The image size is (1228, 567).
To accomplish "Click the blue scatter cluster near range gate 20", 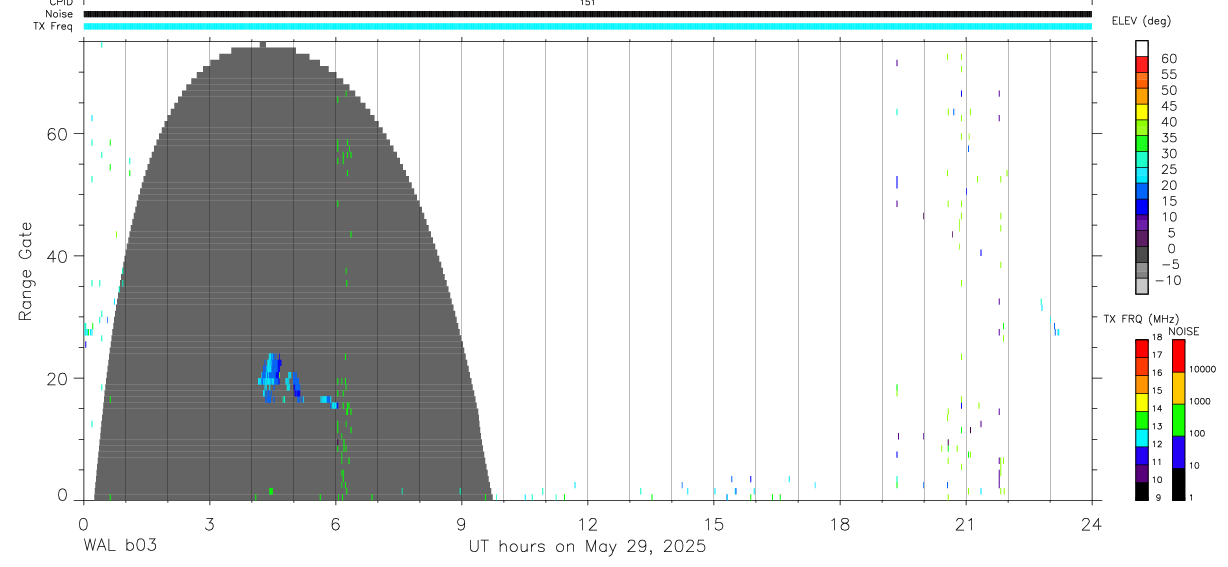I will [280, 380].
